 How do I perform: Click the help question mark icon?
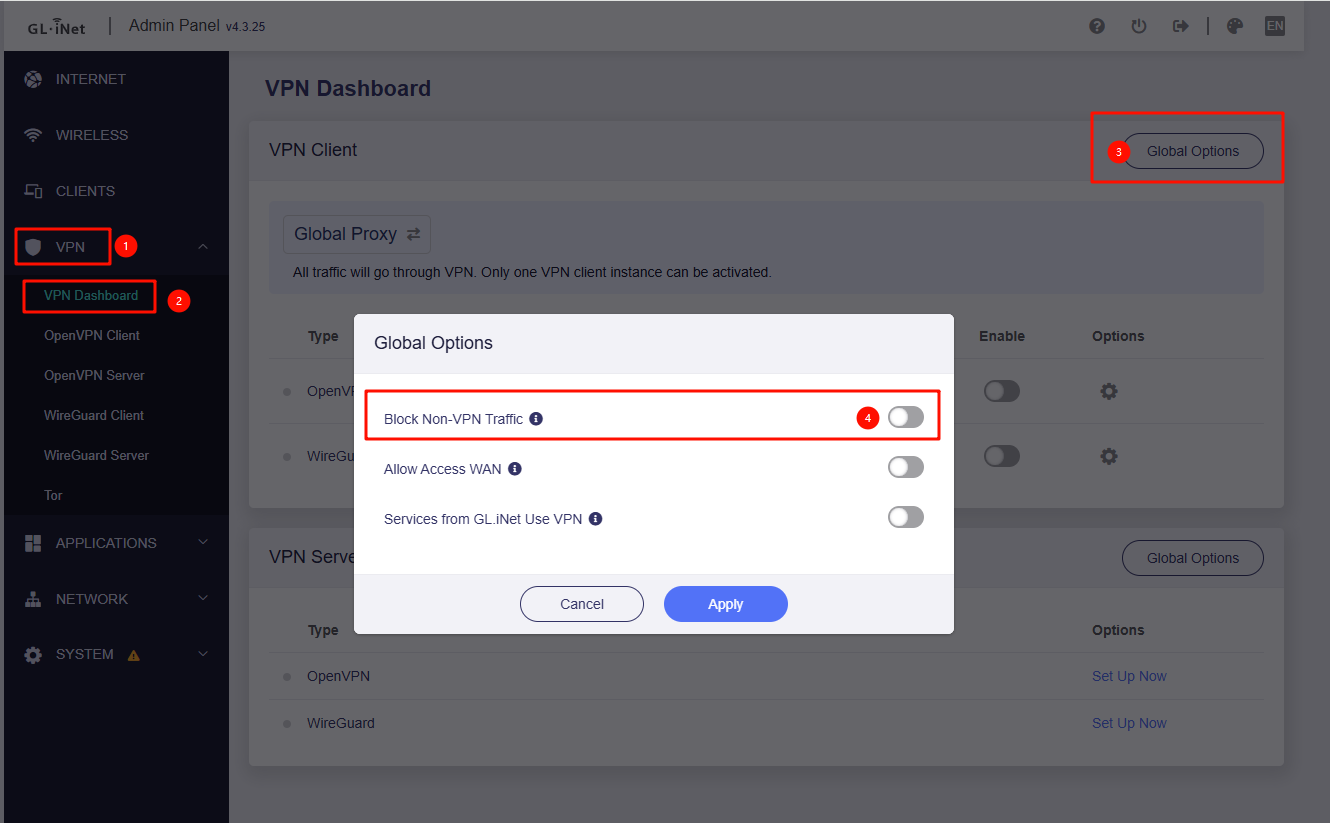click(1097, 27)
